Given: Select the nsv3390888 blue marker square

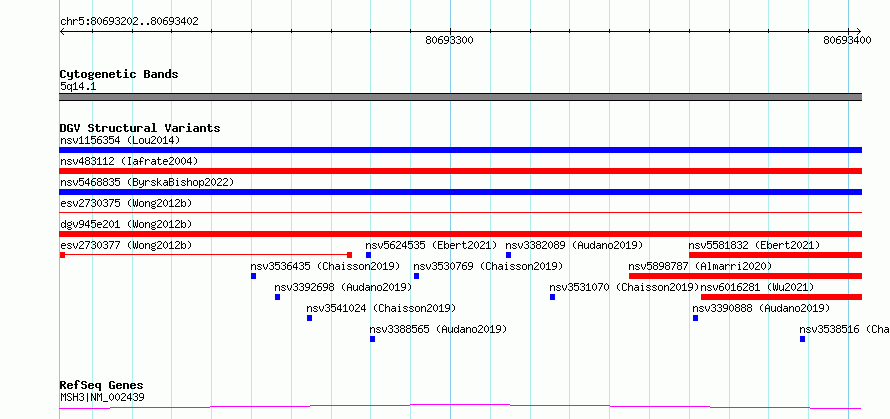Looking at the screenshot, I should tap(695, 318).
